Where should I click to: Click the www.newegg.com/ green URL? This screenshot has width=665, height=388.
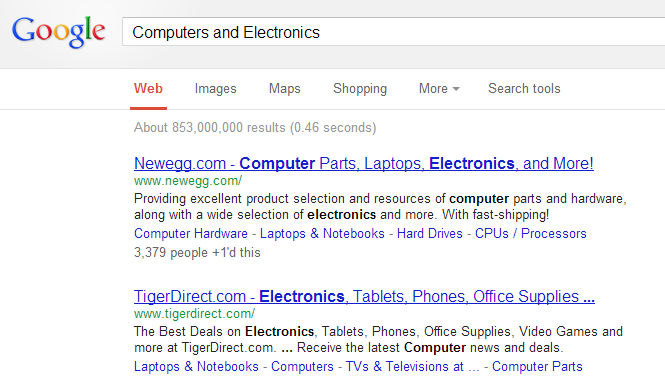click(x=188, y=181)
